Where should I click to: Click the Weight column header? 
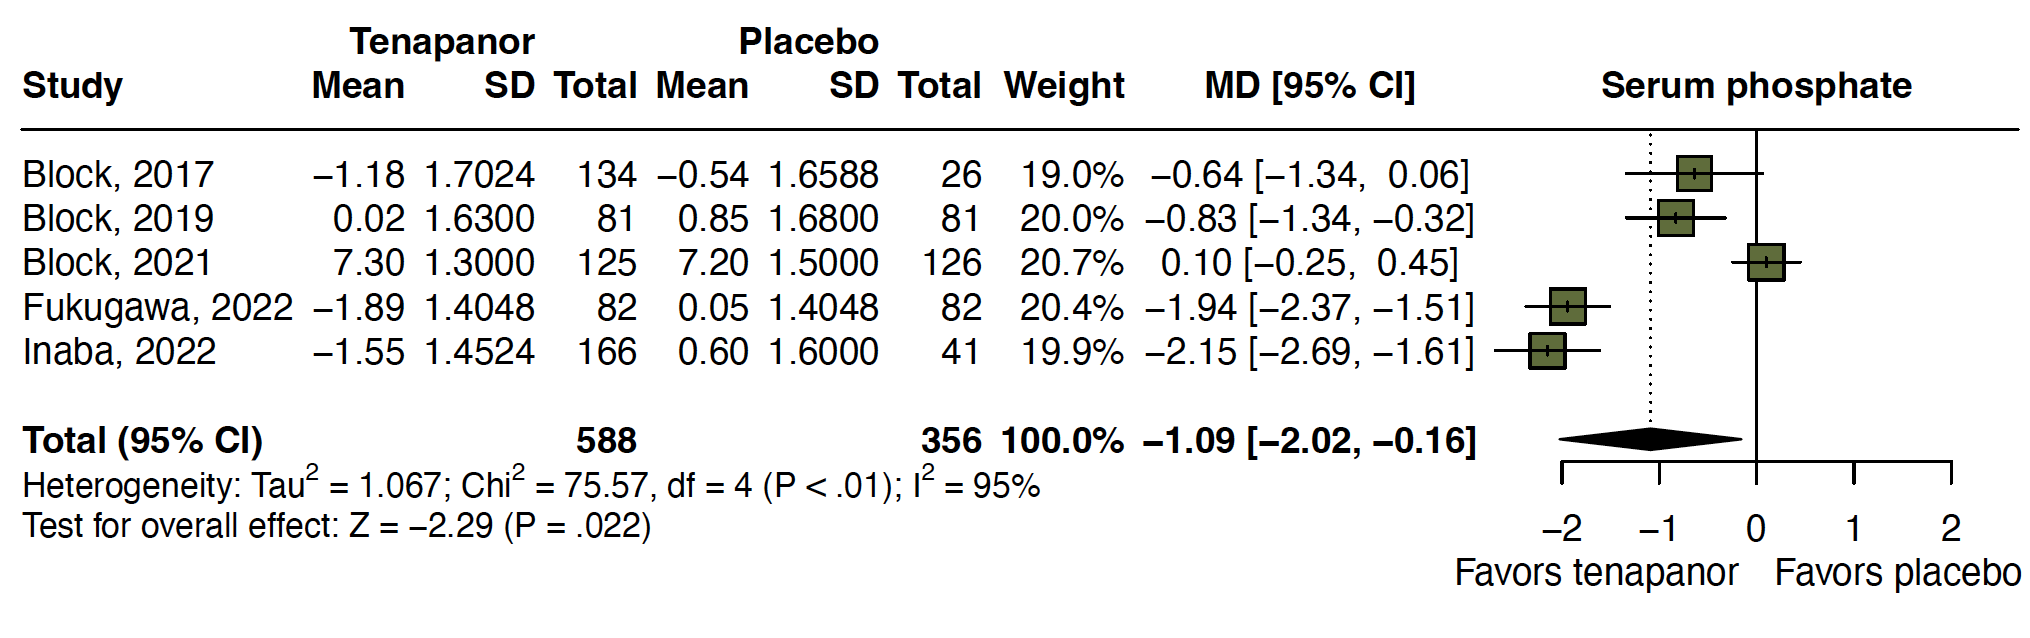tap(1064, 86)
